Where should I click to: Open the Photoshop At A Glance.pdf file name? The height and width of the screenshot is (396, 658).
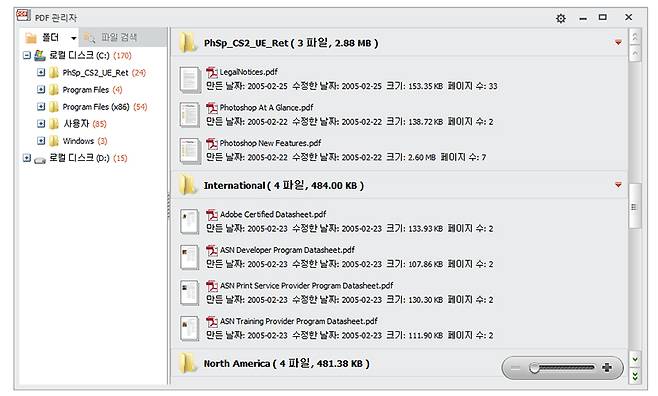266,108
